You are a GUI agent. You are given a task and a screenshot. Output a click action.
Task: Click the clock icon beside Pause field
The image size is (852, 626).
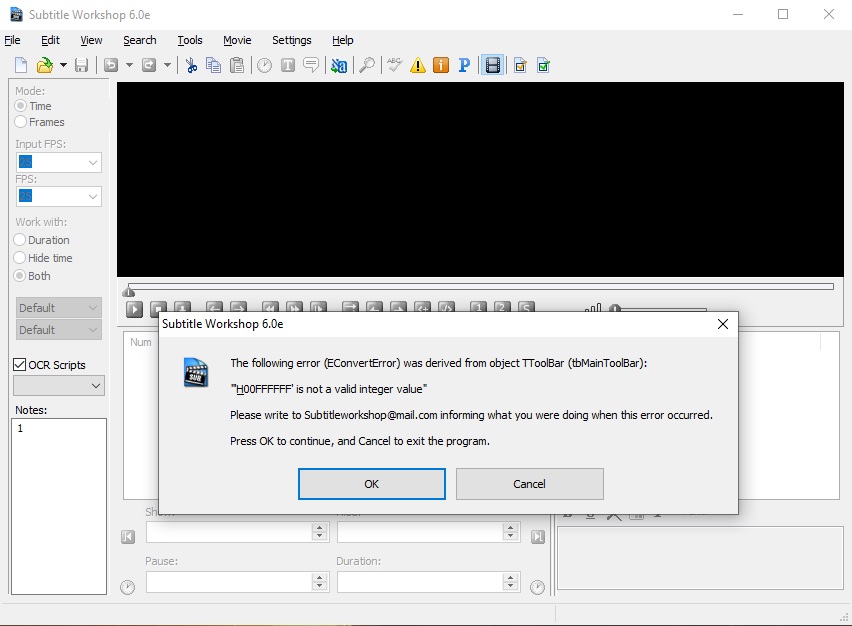pos(127,587)
